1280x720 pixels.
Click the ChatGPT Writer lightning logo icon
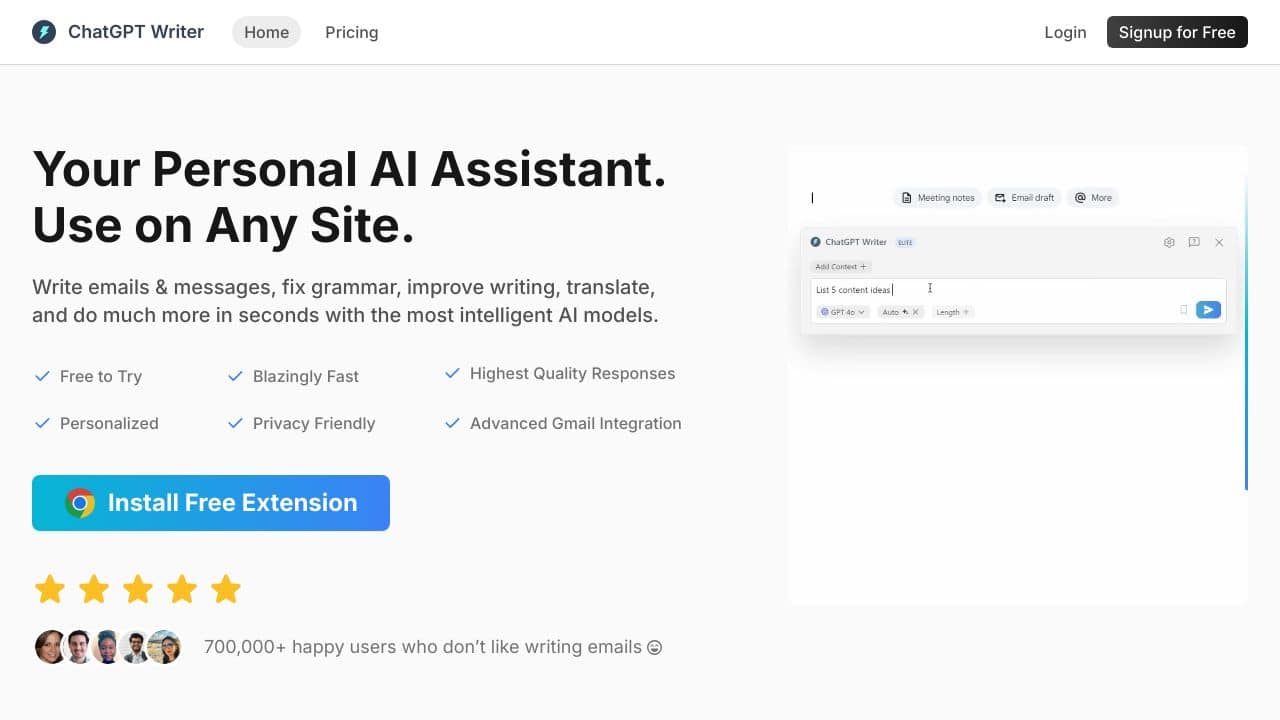tap(44, 32)
